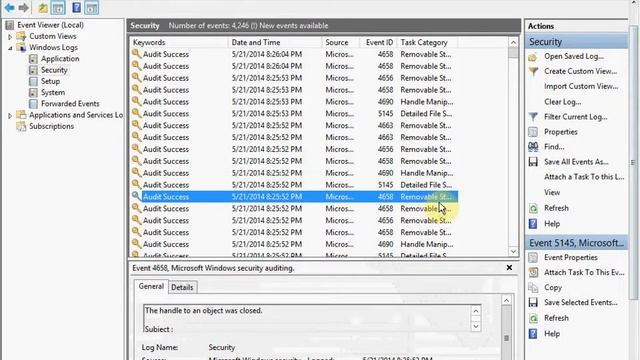Sort by the Event ID column header

pos(378,42)
